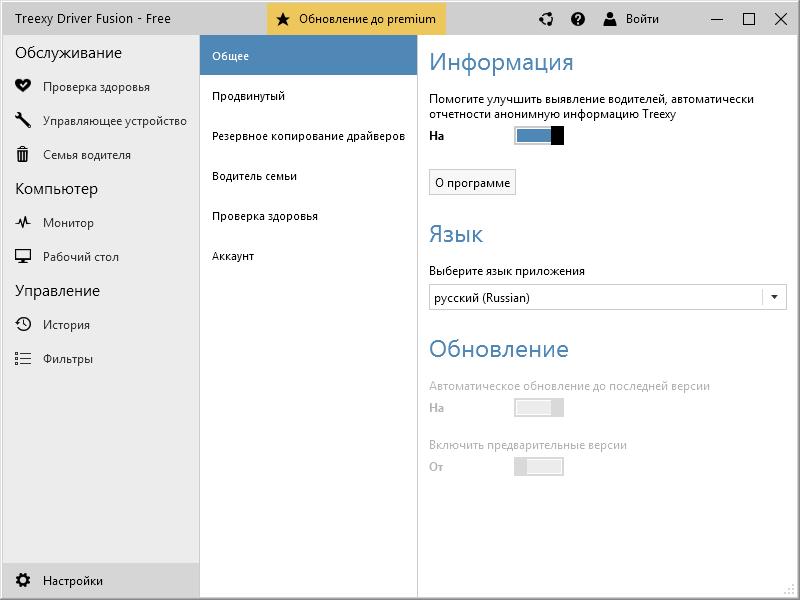This screenshot has width=800, height=600.
Task: Switch to the Аккаунт settings tab
Action: tap(308, 256)
